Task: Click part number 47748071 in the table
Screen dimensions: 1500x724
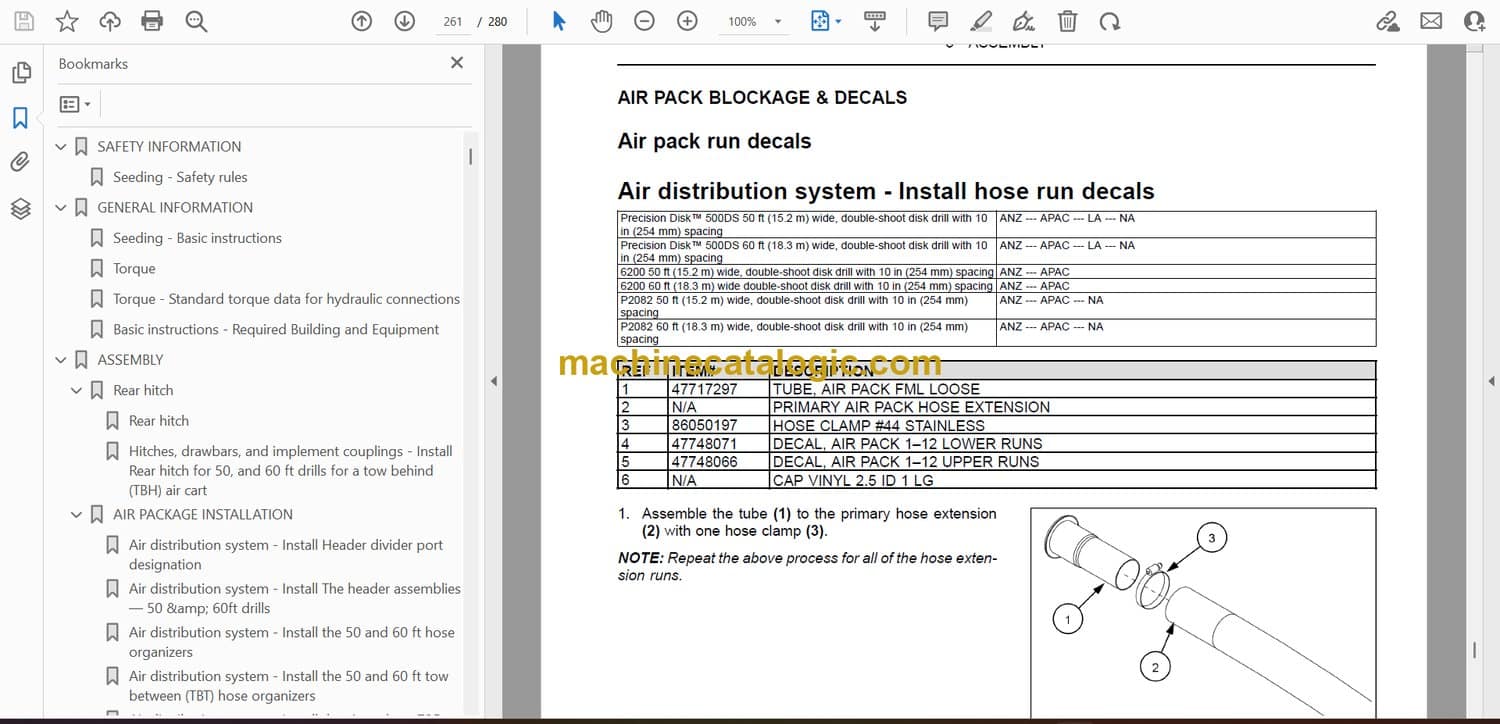Action: point(705,443)
